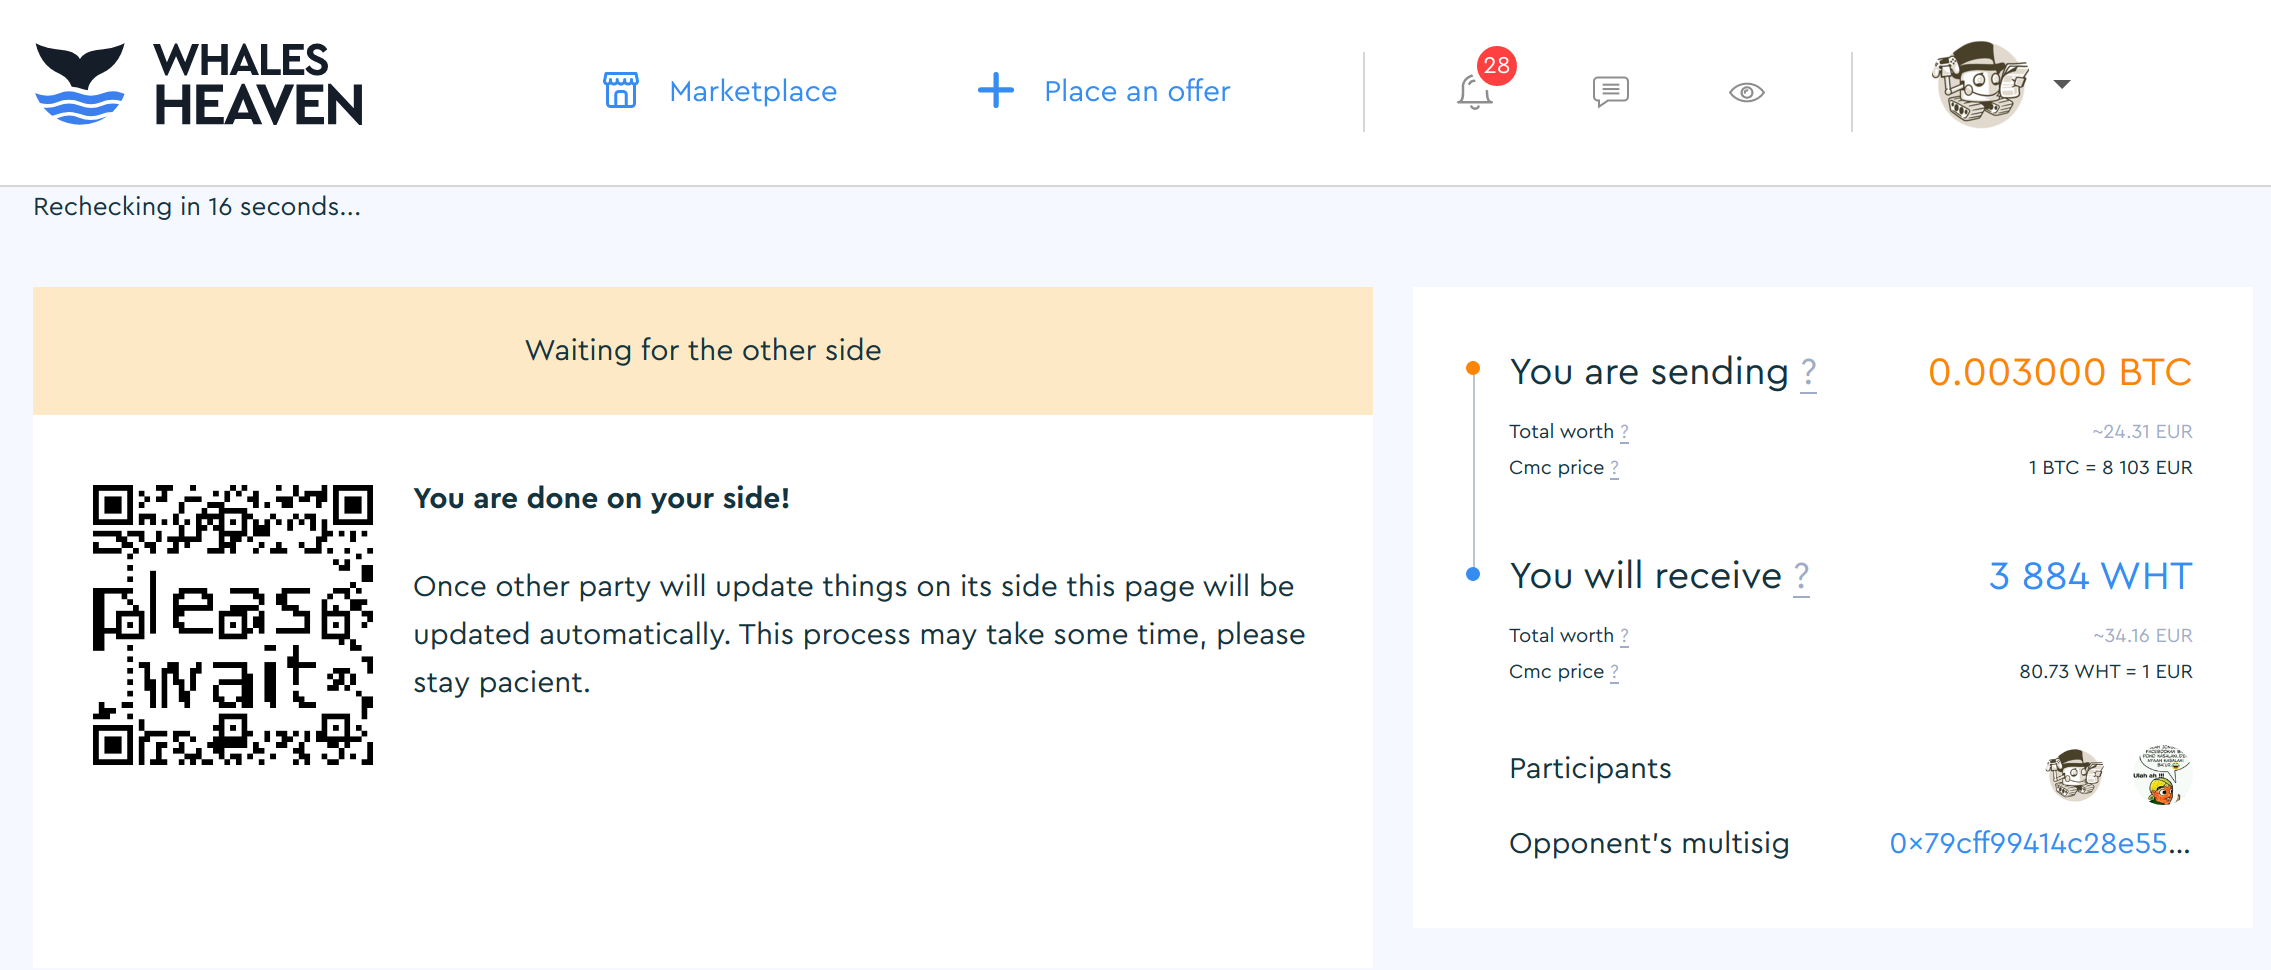2271x970 pixels.
Task: Click the 3 884 WHT amount
Action: click(x=2091, y=576)
